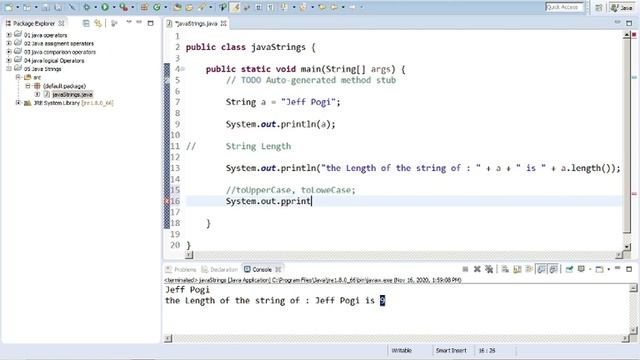Open the dropdown beside New Java Class icon

point(166,7)
